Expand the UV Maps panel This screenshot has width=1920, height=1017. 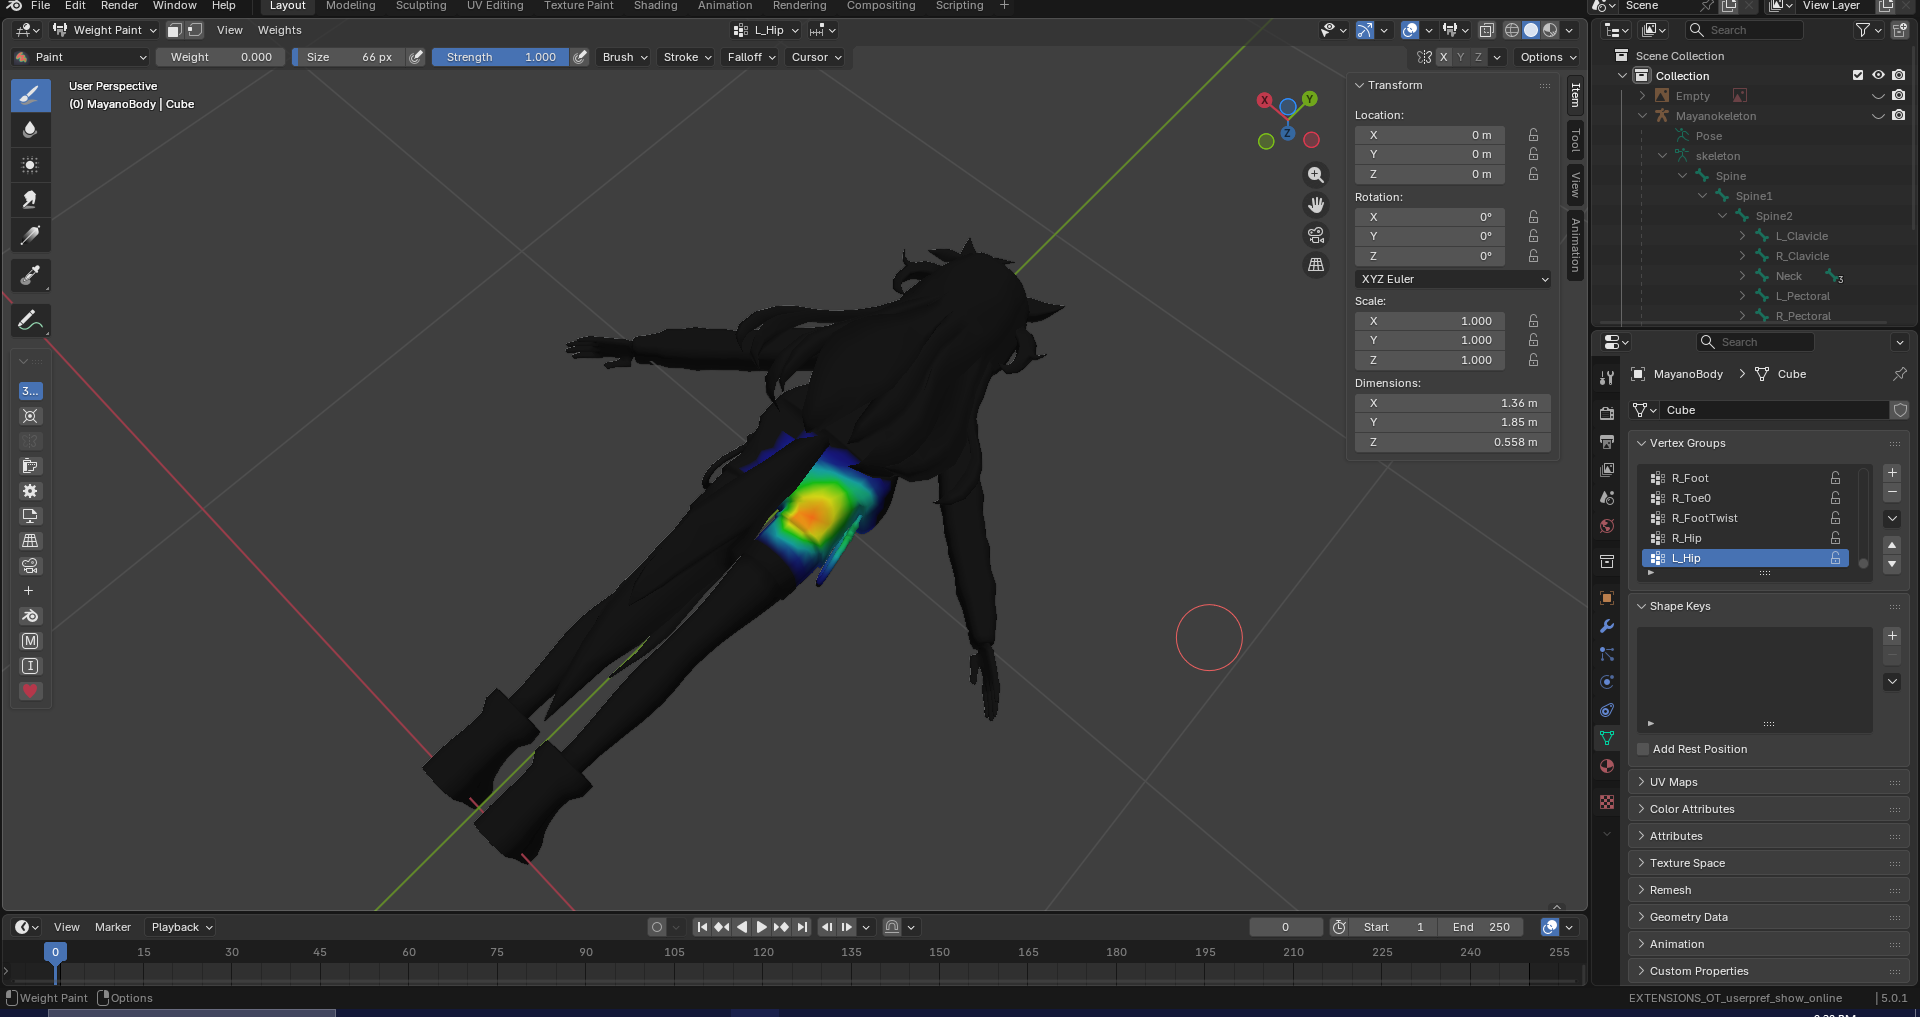[1673, 782]
